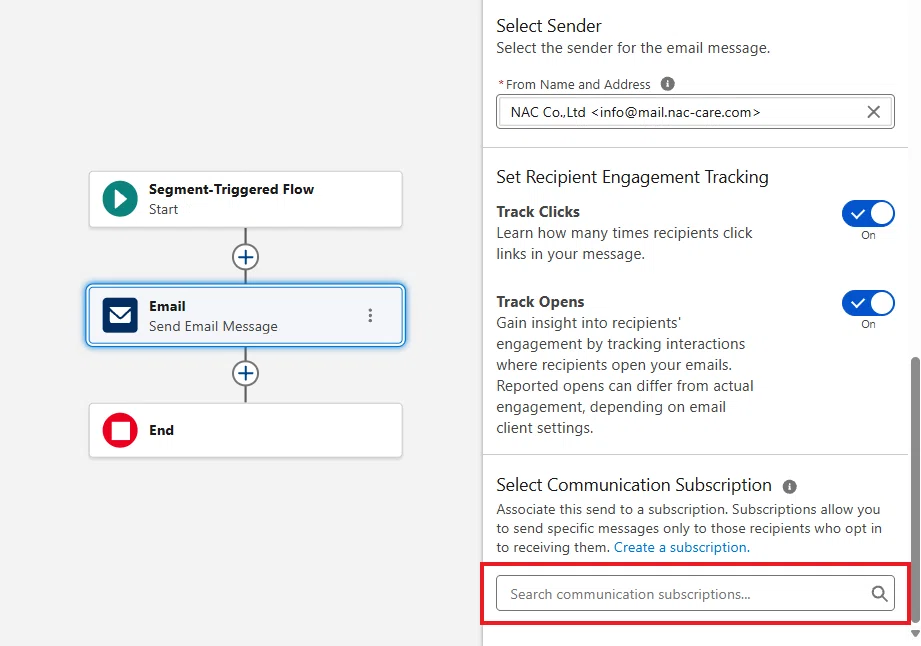The width and height of the screenshot is (921, 646).
Task: Click the From Name and Address combobox
Action: click(x=695, y=112)
